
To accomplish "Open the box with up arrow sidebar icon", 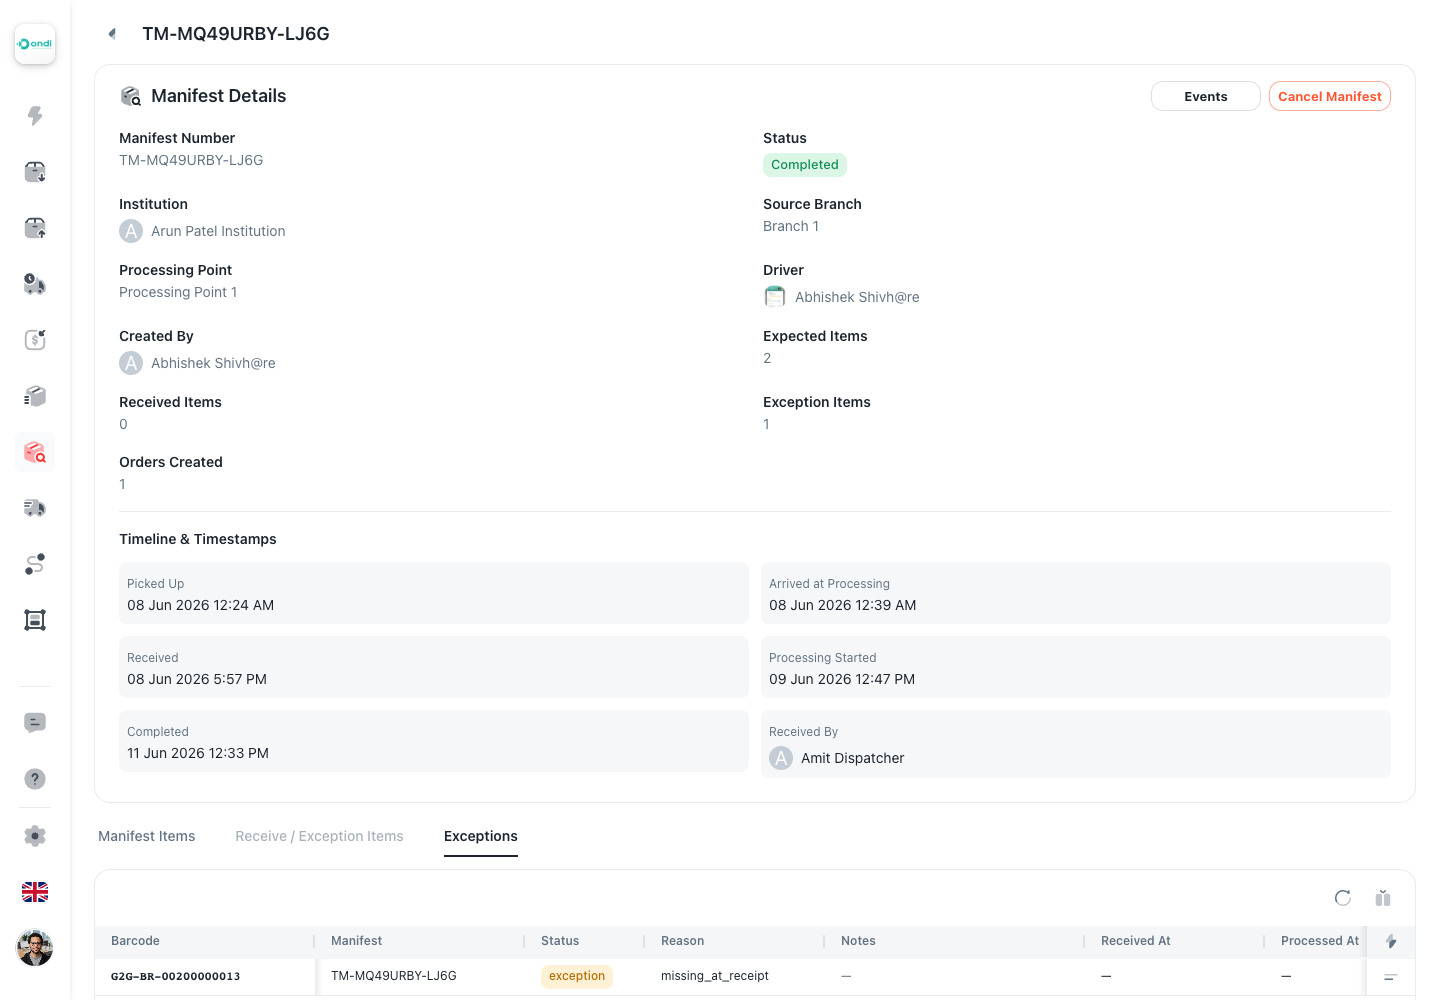I will pyautogui.click(x=35, y=228).
